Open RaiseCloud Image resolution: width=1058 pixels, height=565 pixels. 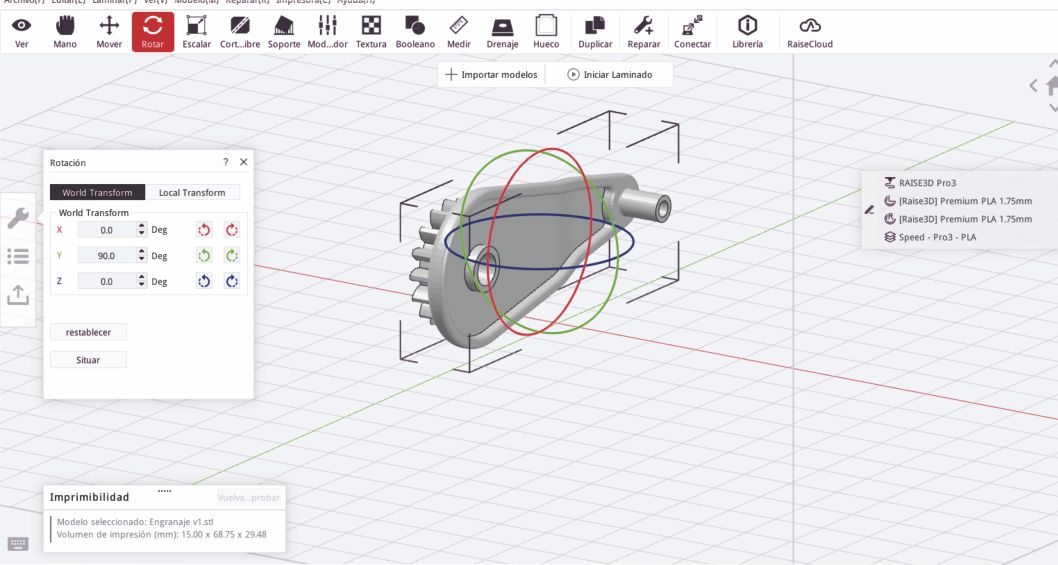click(810, 32)
